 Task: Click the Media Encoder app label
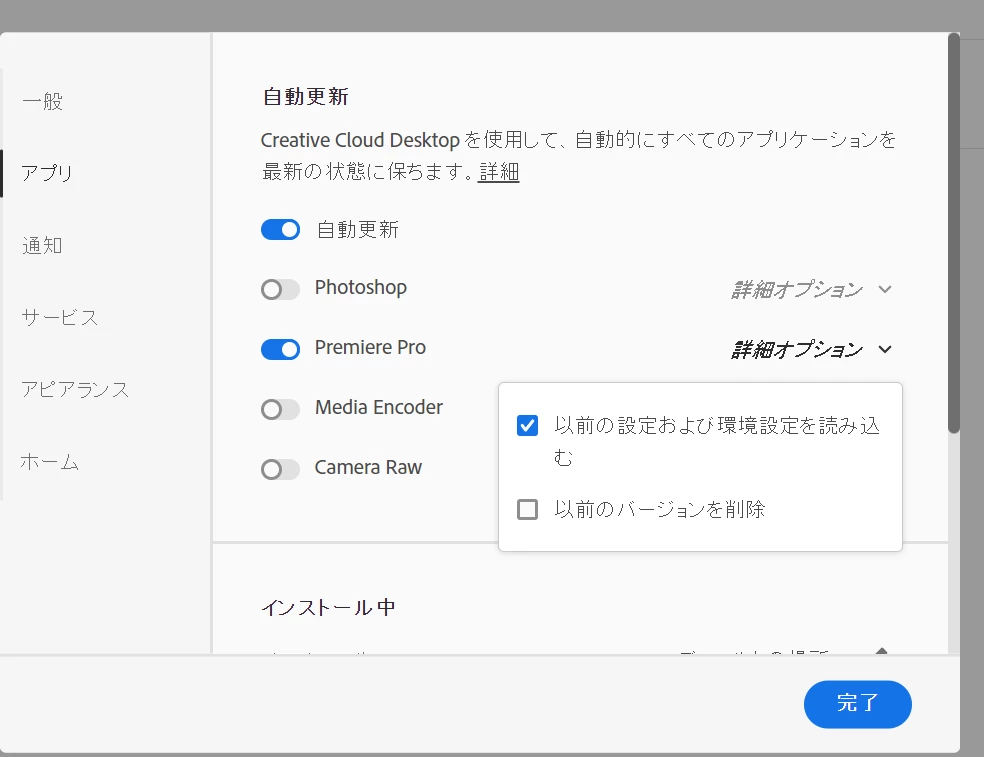click(x=379, y=407)
